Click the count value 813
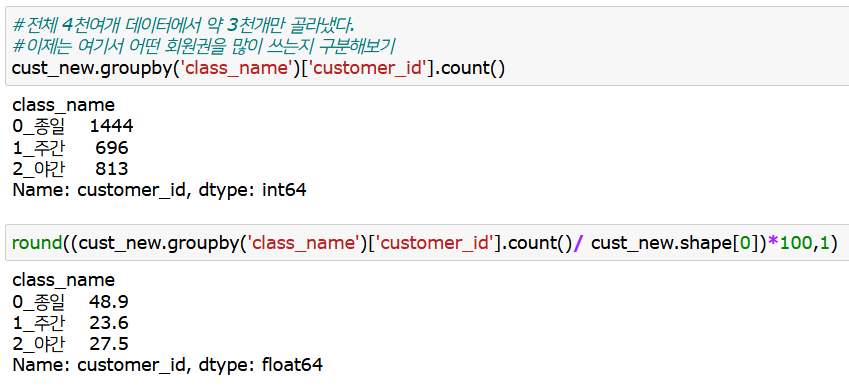849x390 pixels. click(112, 169)
